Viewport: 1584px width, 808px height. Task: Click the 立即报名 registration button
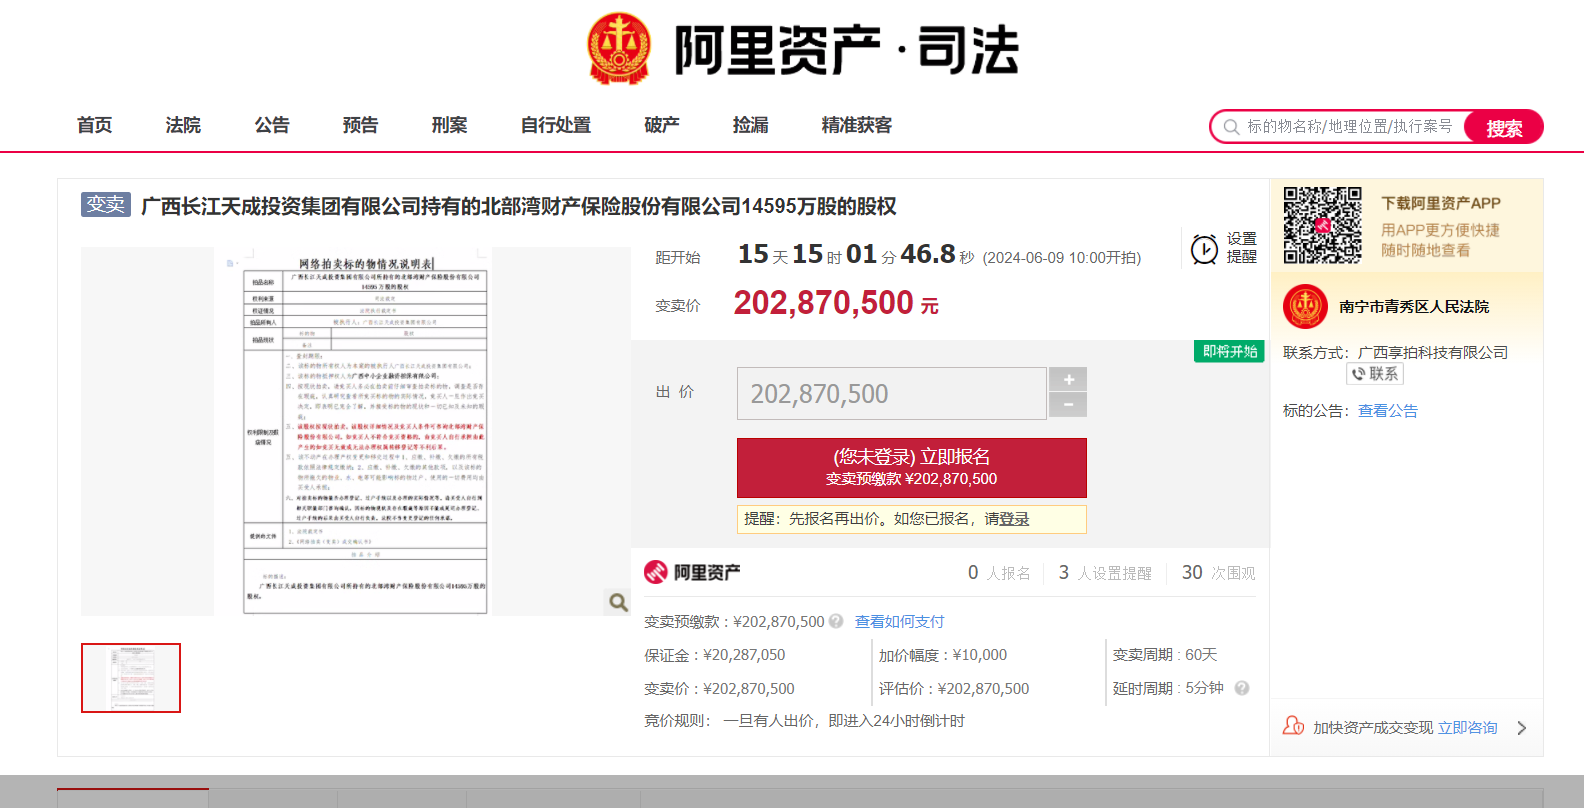(912, 467)
